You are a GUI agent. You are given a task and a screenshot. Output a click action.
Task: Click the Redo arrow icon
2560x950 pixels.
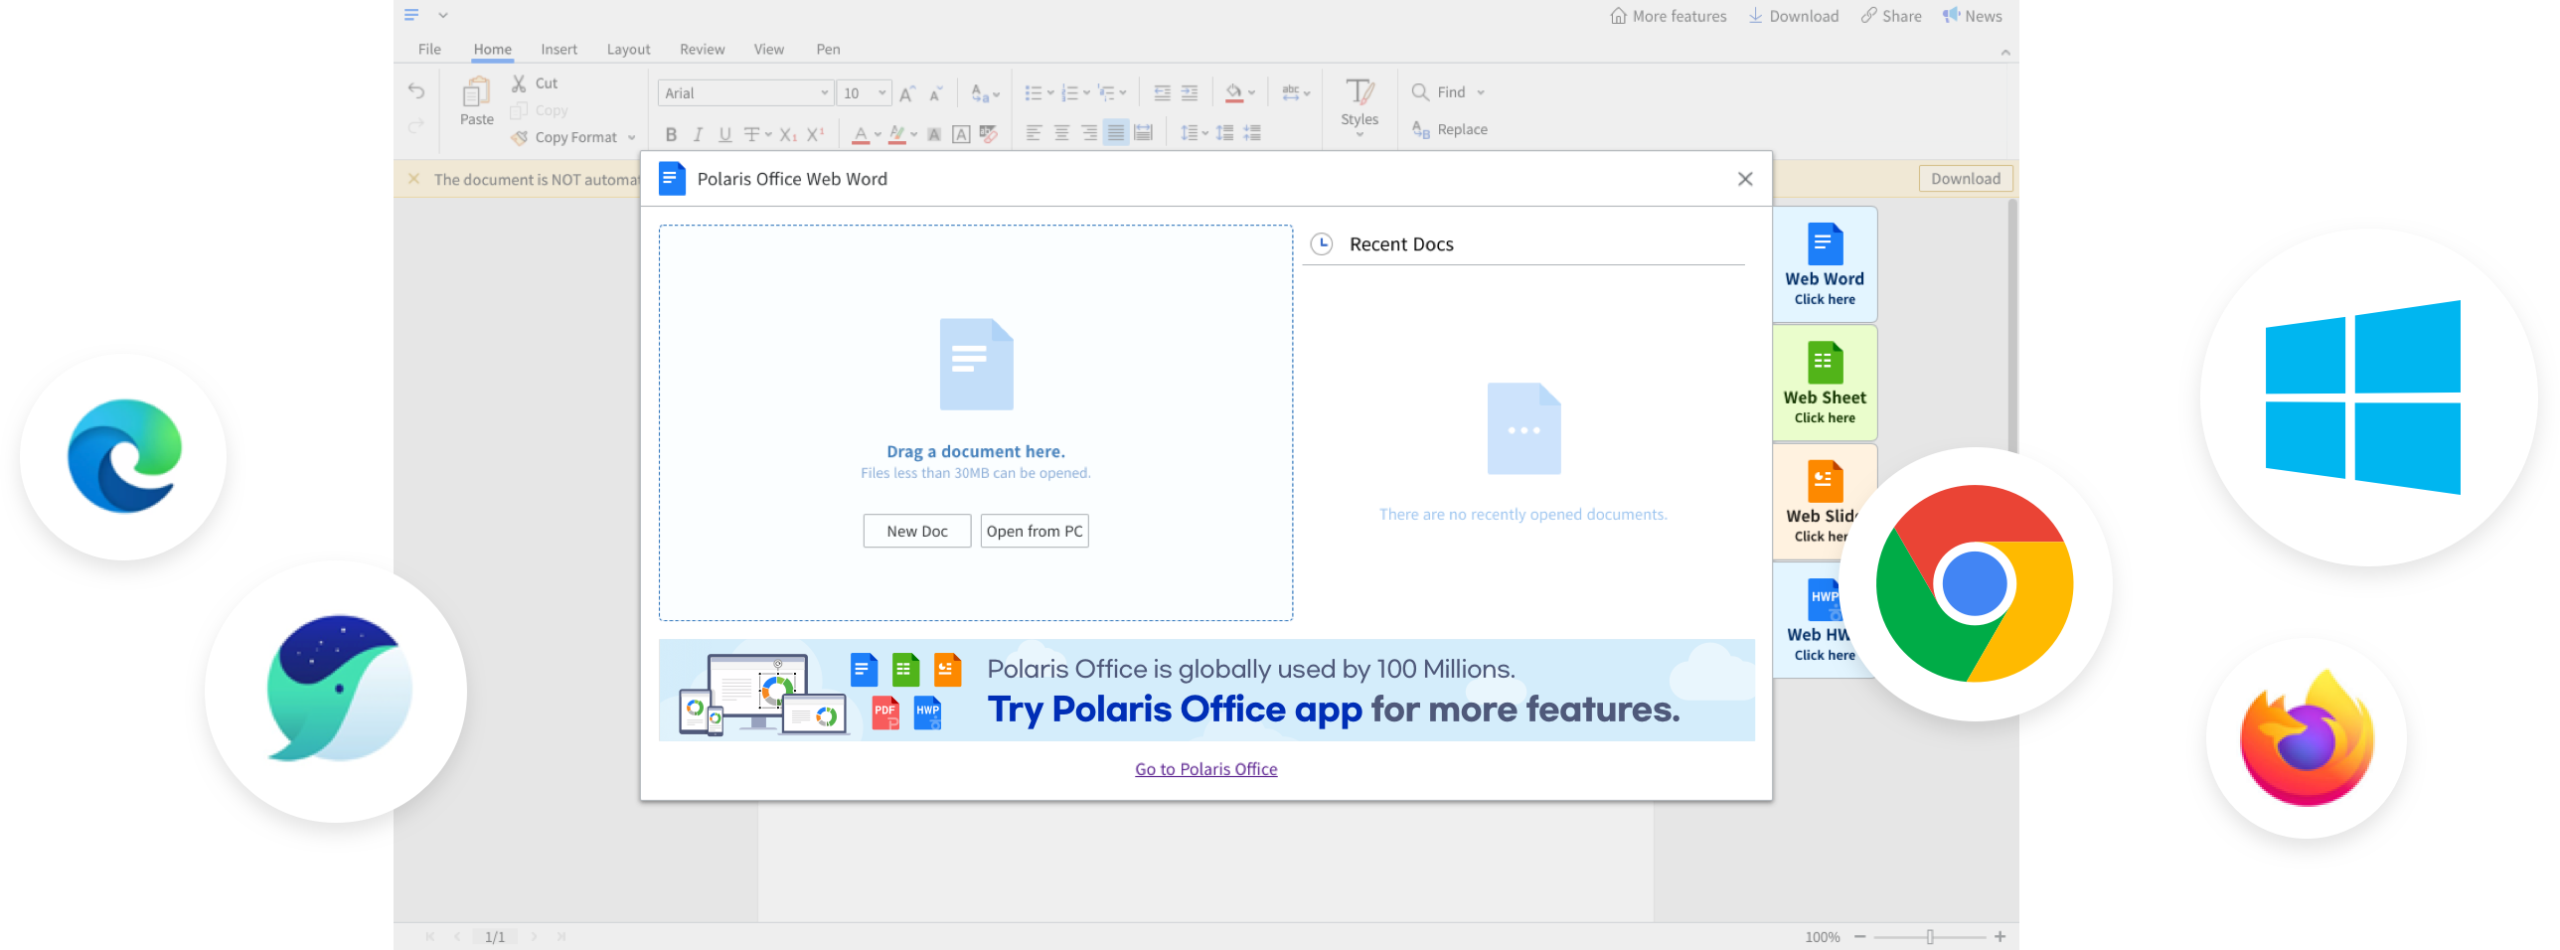[x=416, y=126]
